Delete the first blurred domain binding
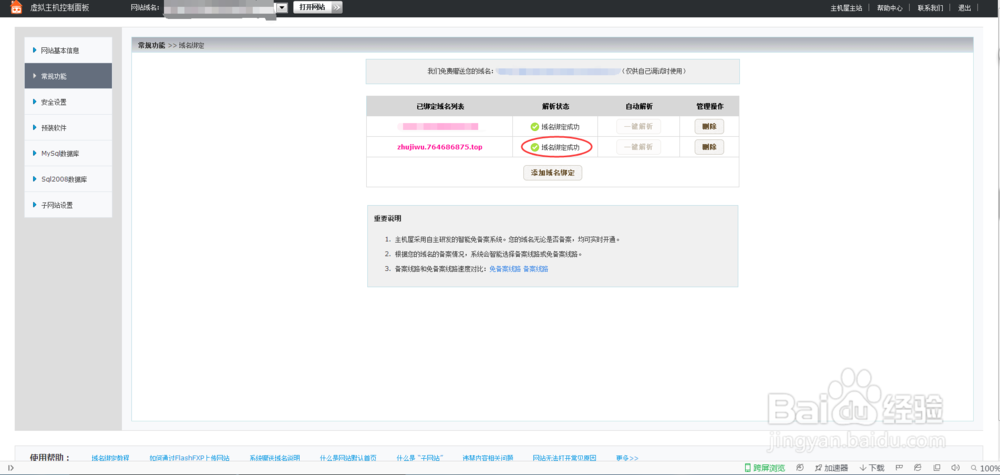 (709, 126)
